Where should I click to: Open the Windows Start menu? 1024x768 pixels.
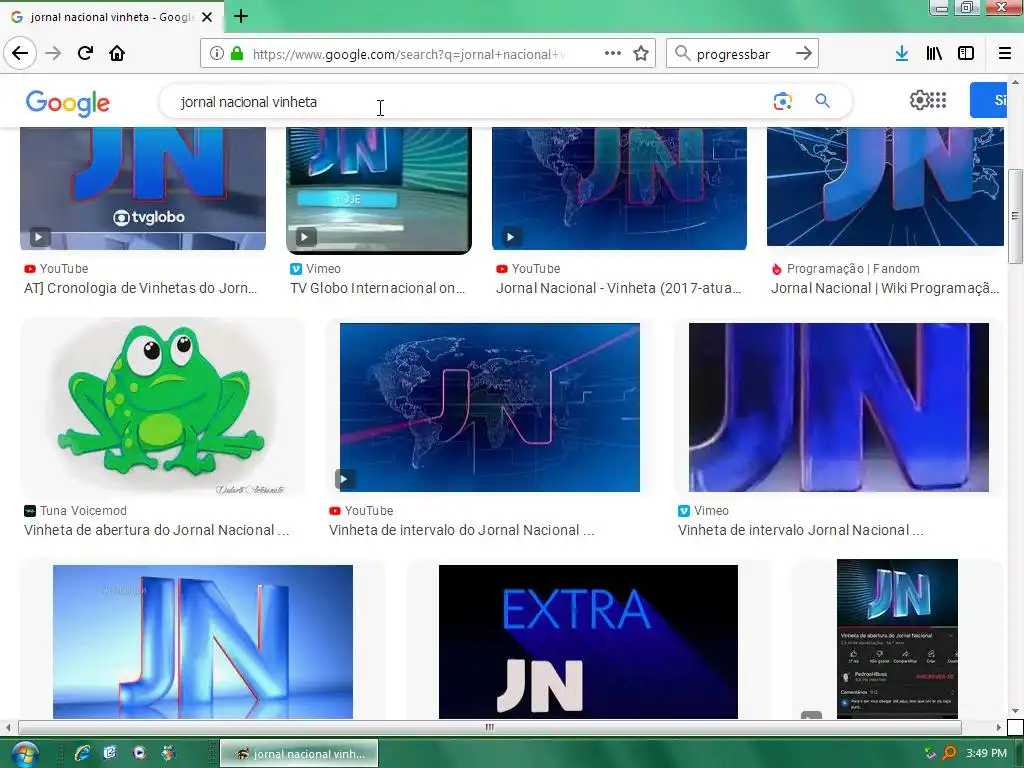coord(24,754)
